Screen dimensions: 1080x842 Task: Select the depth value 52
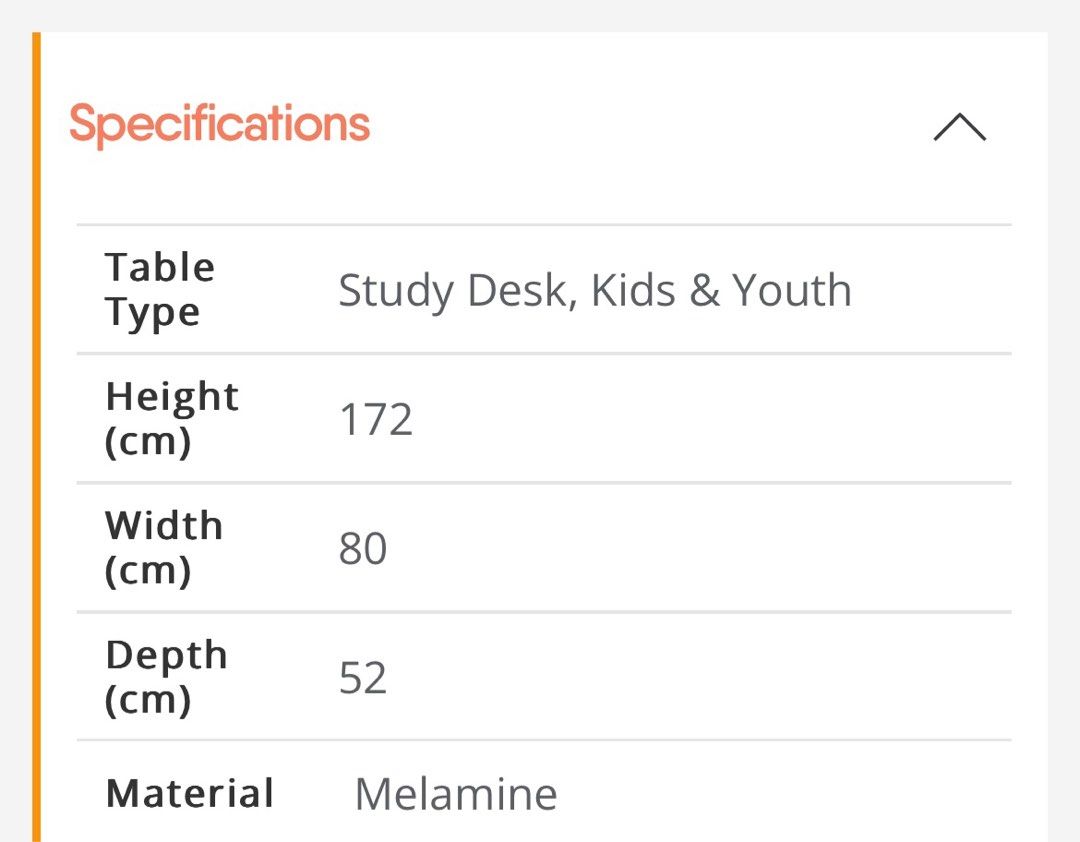click(364, 677)
